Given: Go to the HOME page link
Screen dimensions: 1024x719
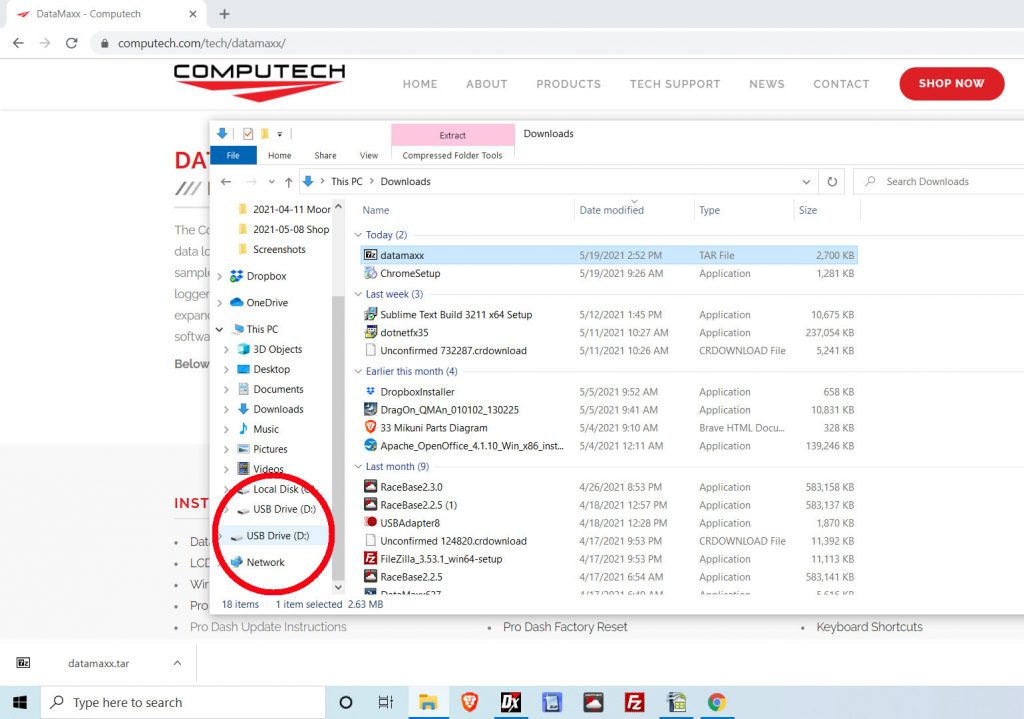Looking at the screenshot, I should [420, 84].
